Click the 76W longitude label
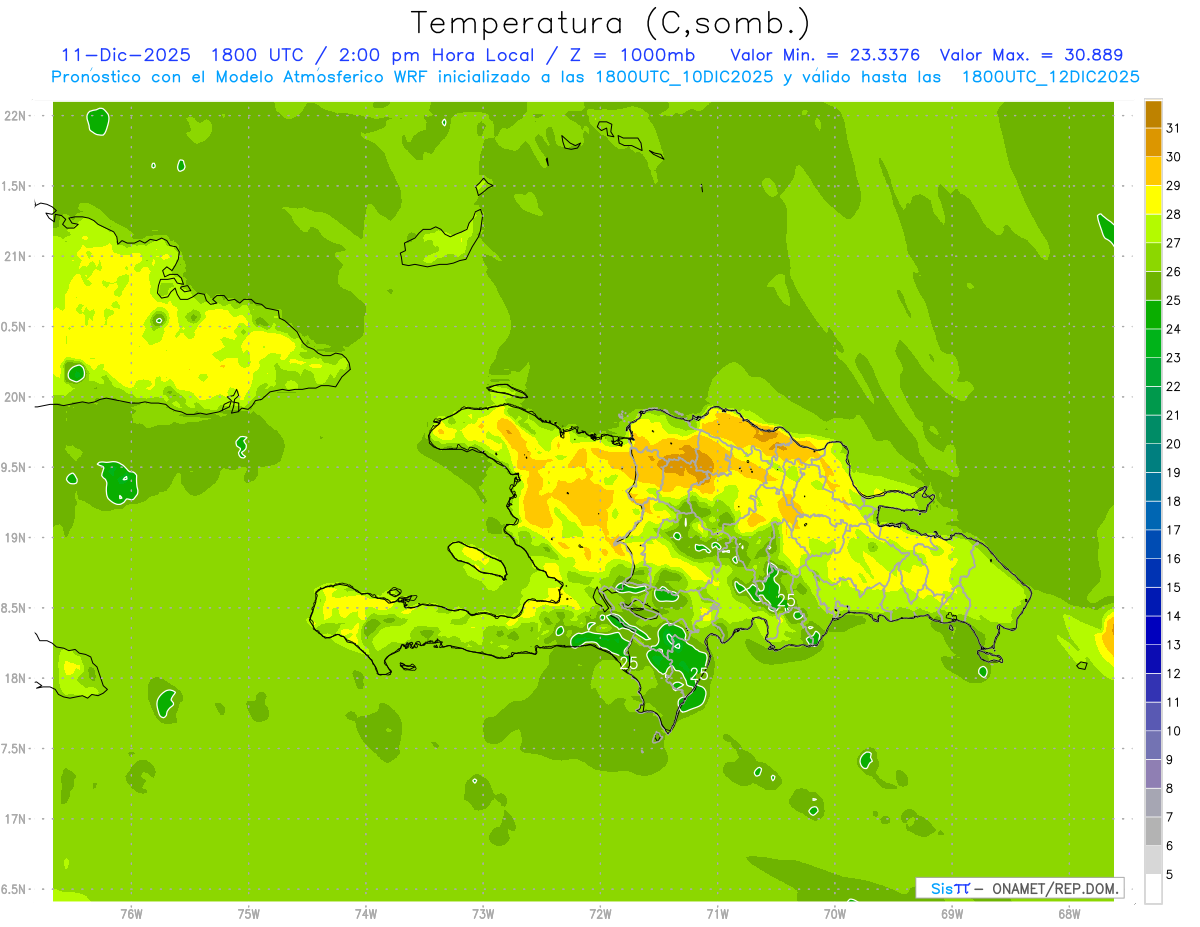The height and width of the screenshot is (927, 1200). click(x=131, y=913)
